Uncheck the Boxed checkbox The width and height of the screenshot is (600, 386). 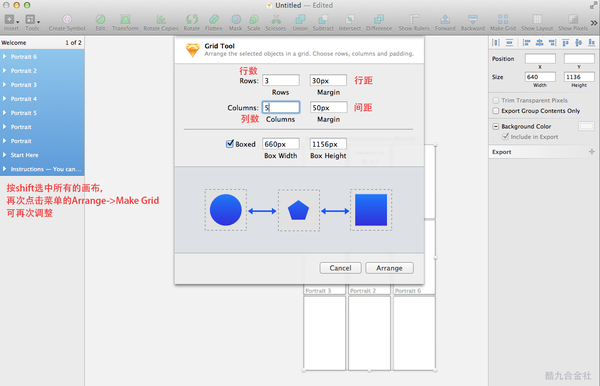point(230,144)
